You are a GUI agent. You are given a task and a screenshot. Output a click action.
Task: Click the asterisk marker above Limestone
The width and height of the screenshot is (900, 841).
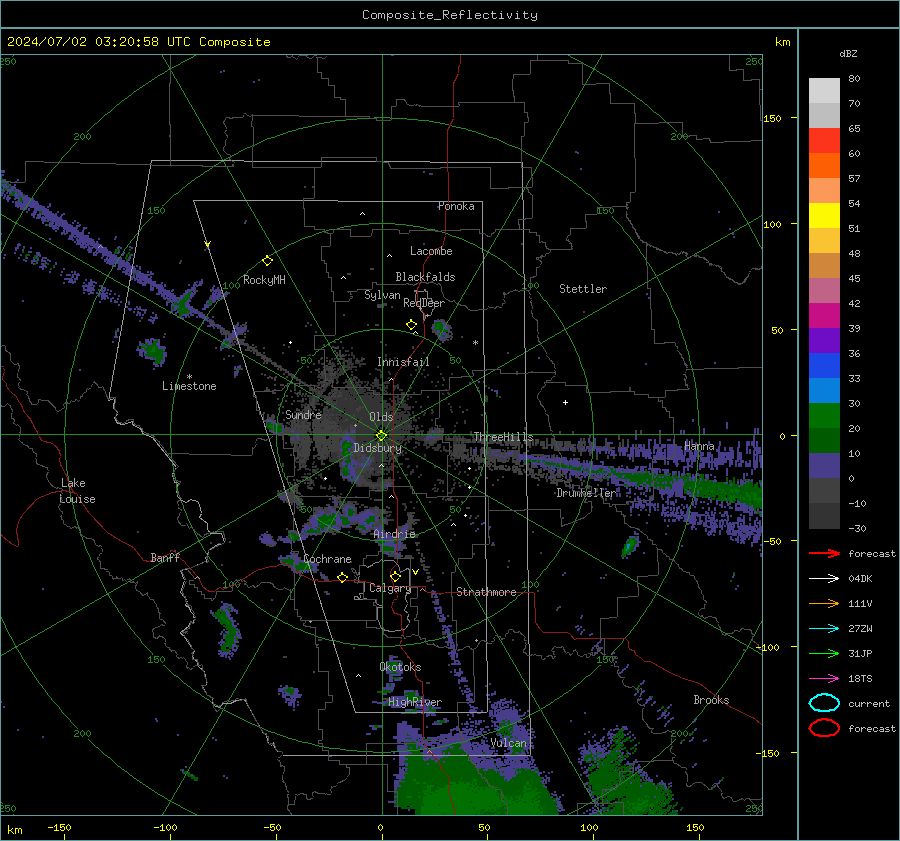pyautogui.click(x=189, y=377)
